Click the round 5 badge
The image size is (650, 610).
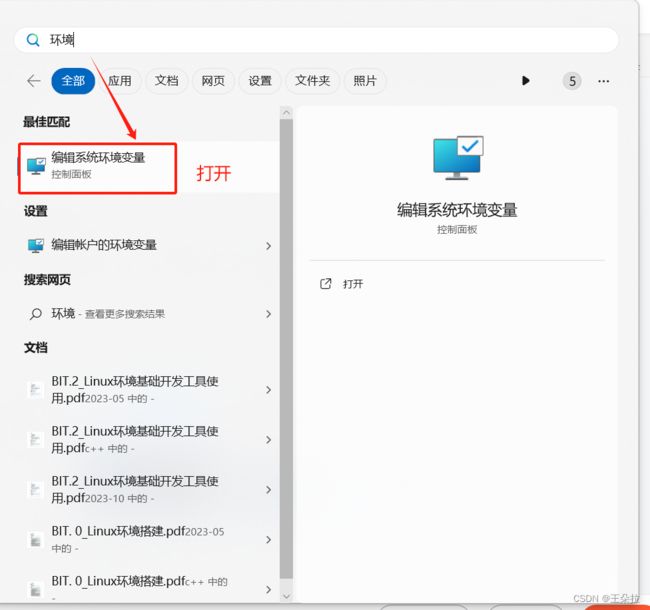pos(572,81)
